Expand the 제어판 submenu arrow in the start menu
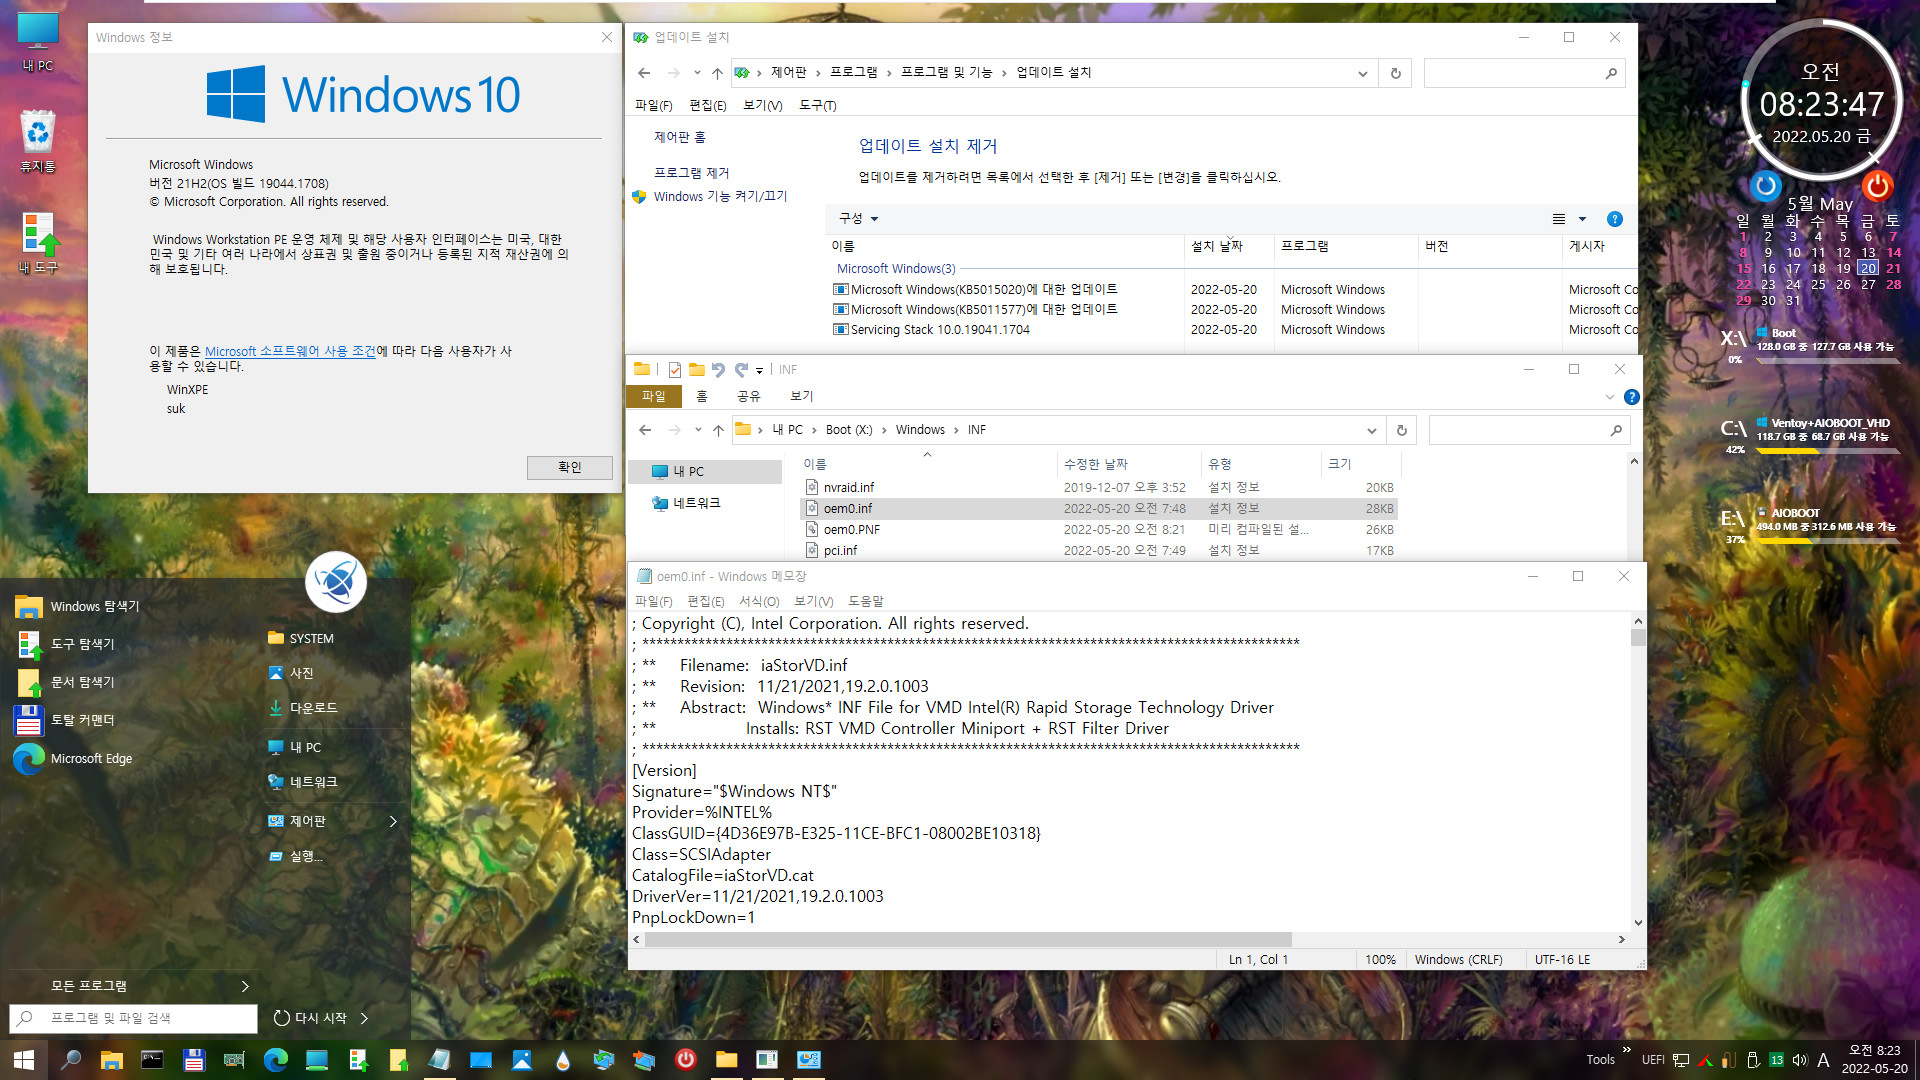The height and width of the screenshot is (1080, 1920). (x=393, y=821)
